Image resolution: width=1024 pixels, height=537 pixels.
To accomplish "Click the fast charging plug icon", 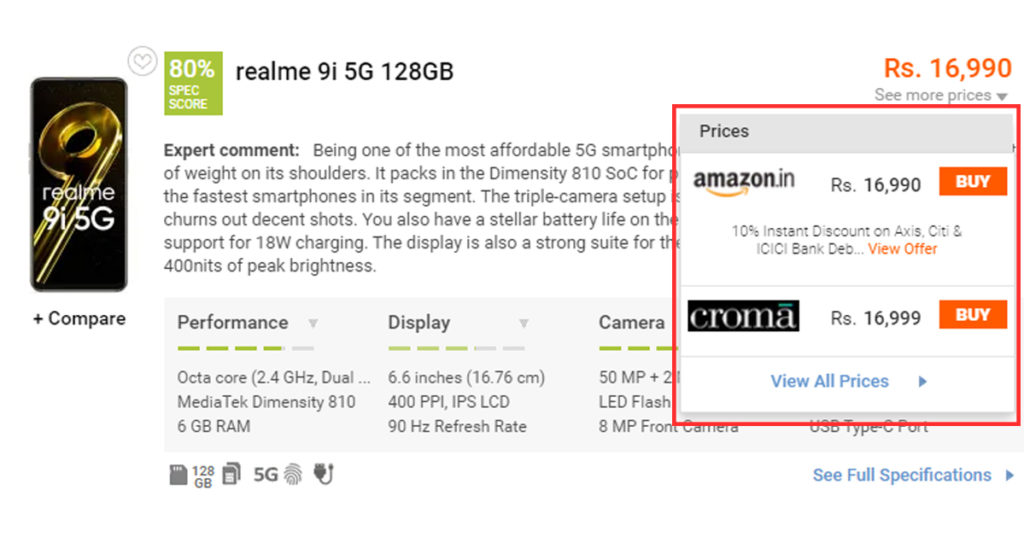I will coord(322,474).
